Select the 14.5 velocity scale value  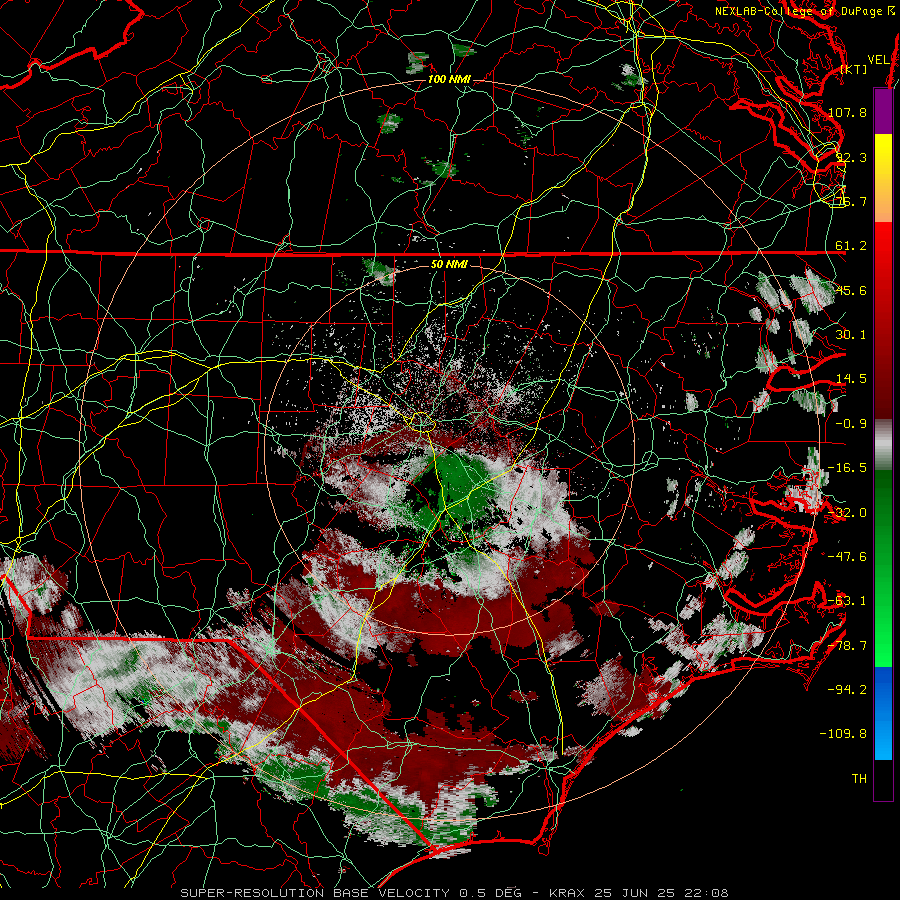pos(851,379)
